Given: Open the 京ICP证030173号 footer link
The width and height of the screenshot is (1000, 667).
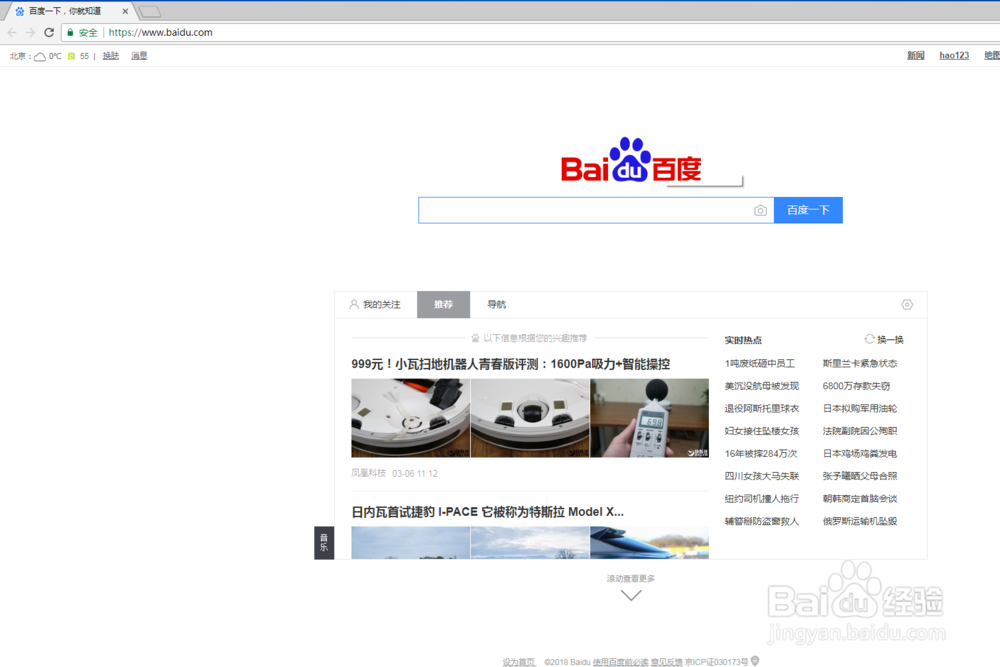Looking at the screenshot, I should pos(716,662).
